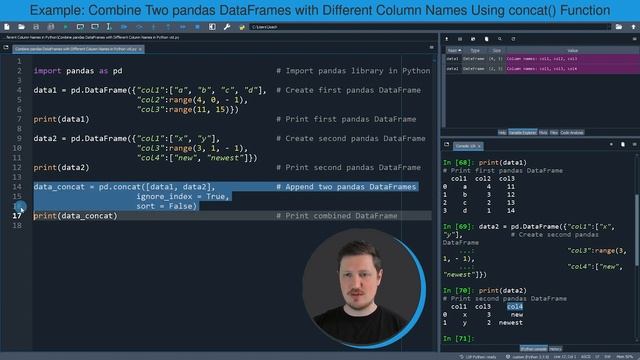Click the working directory path field
Screen dimensions: 640x360
(x=430, y=27)
